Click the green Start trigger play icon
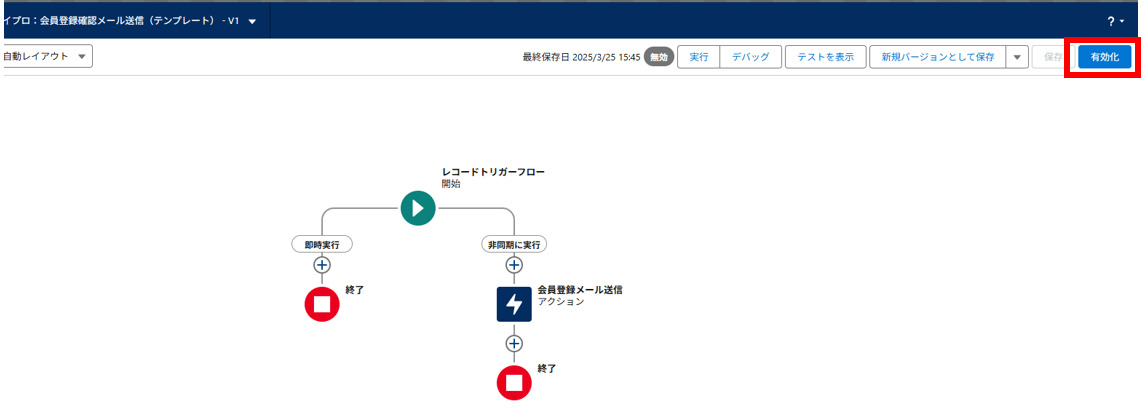Image resolution: width=1145 pixels, height=420 pixels. [x=418, y=208]
